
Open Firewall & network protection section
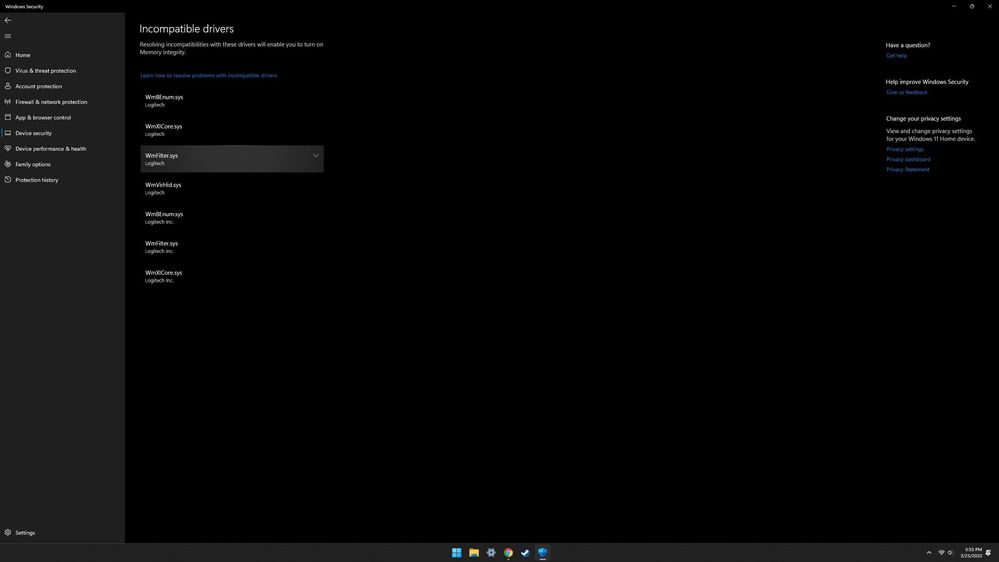62,102
